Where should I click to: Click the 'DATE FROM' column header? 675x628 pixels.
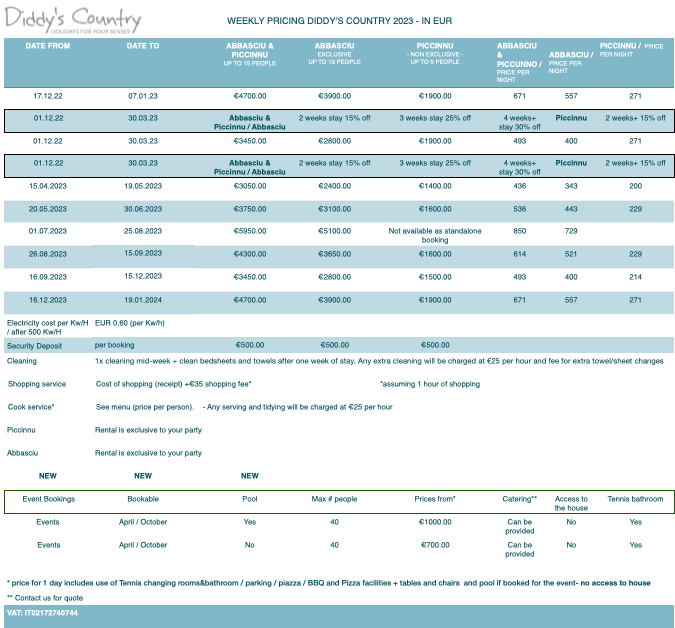48,46
